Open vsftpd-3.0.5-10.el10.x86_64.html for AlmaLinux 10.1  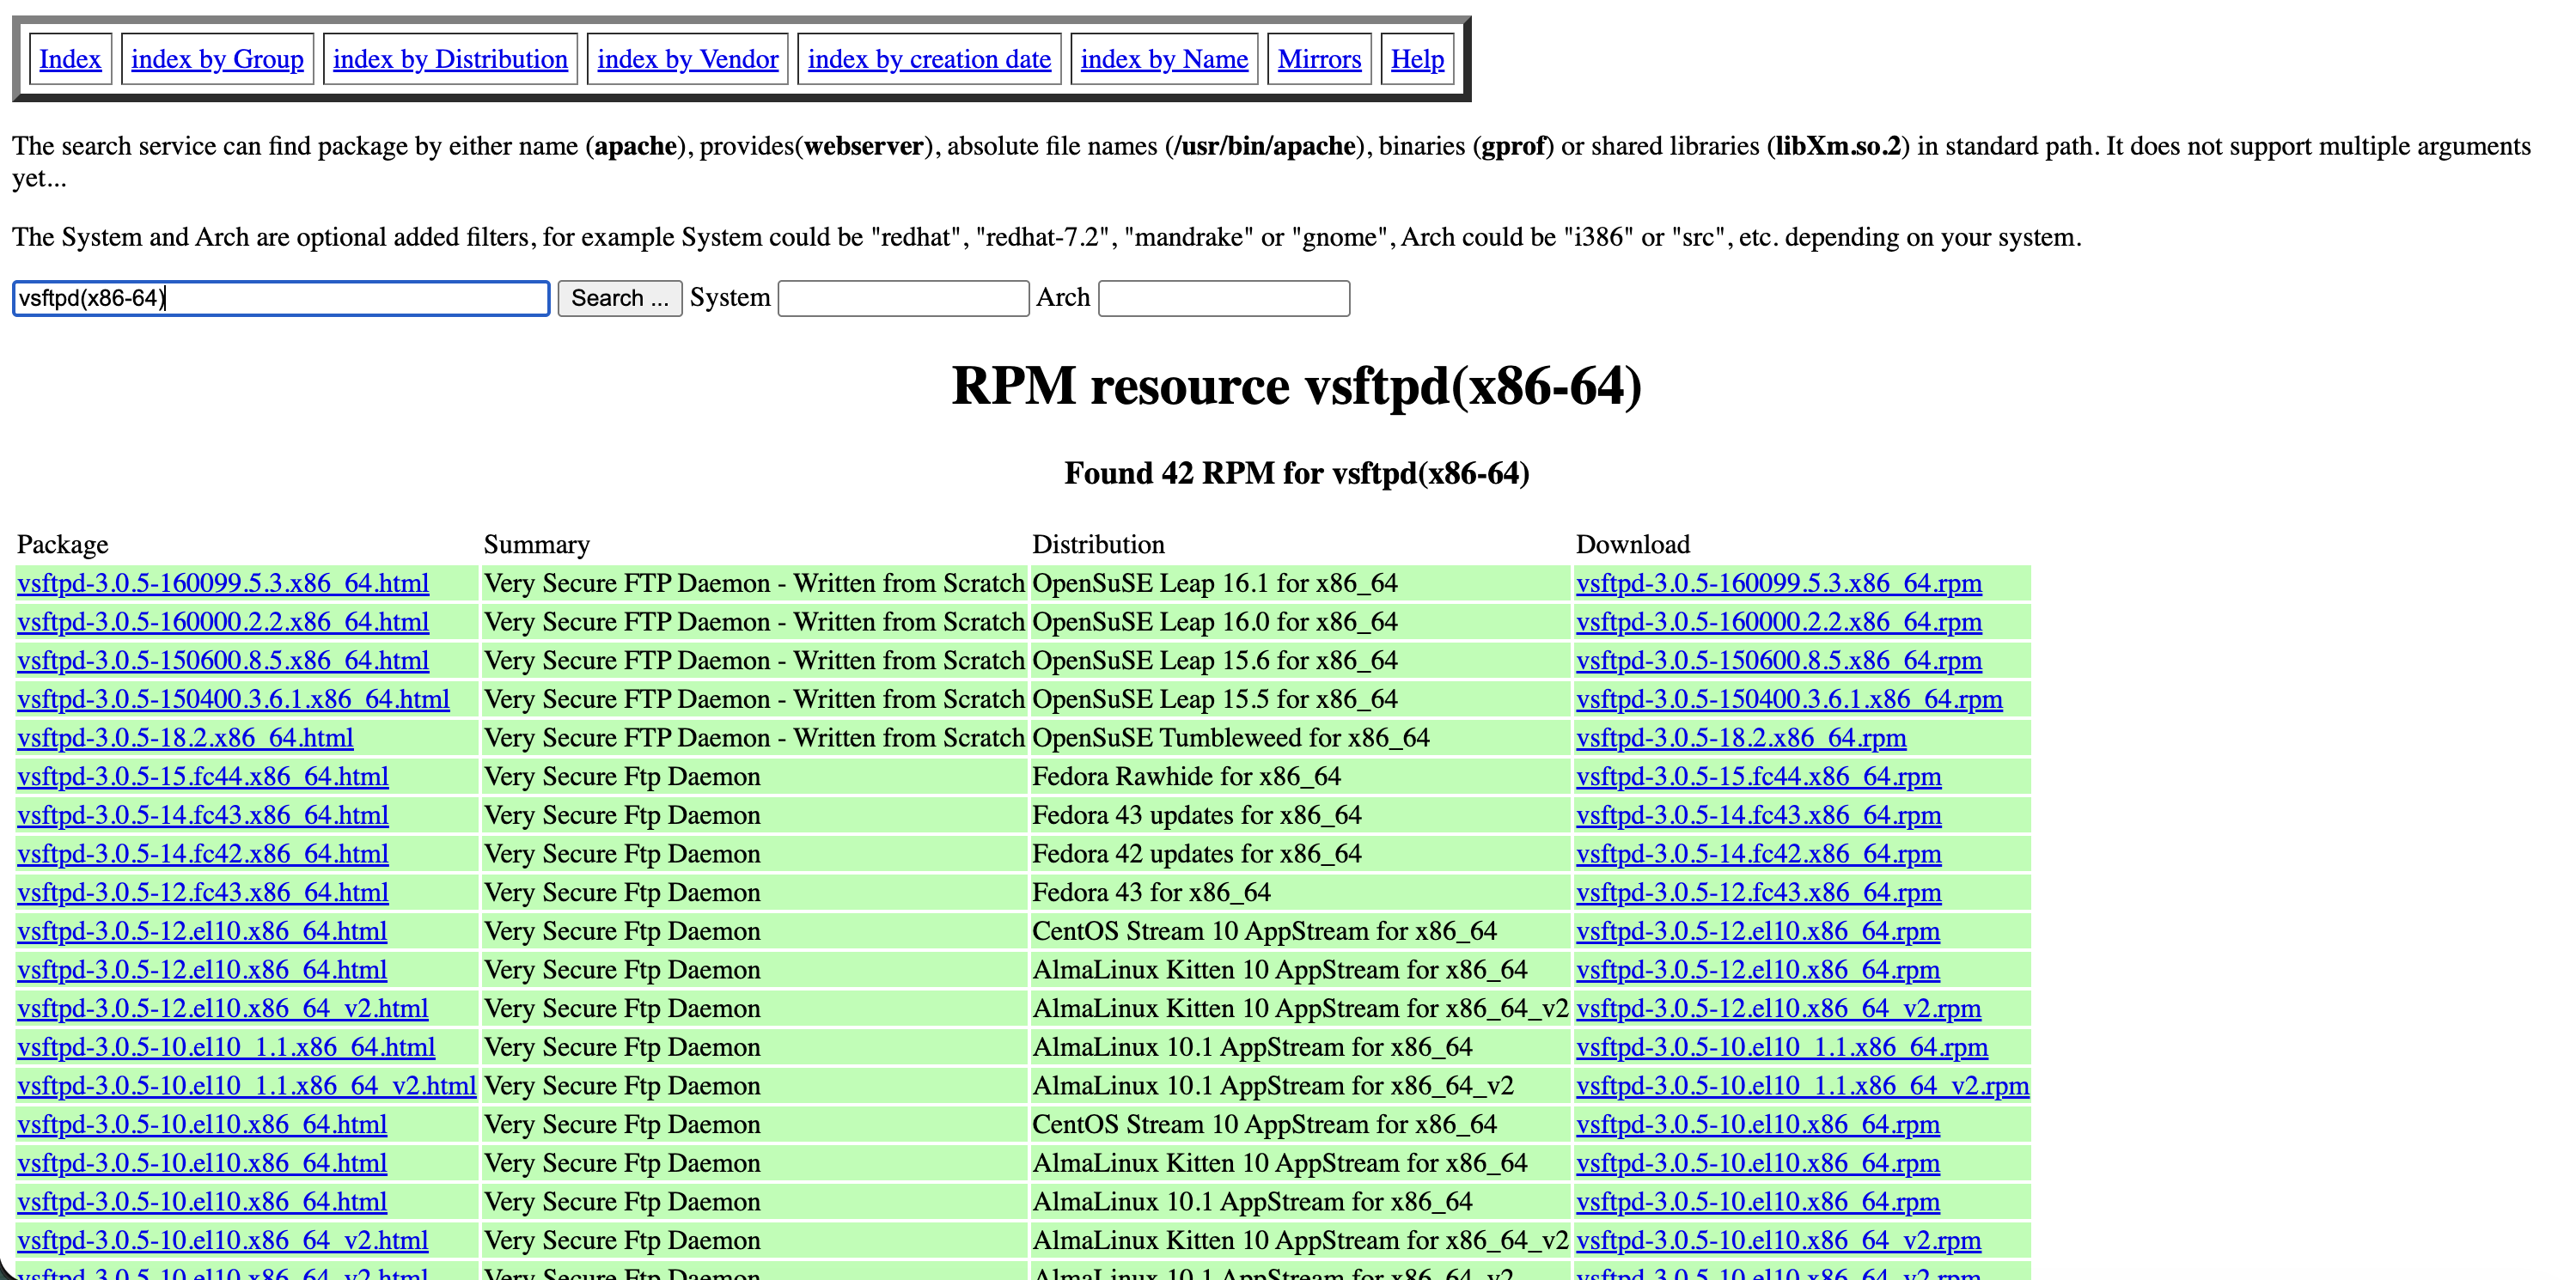pos(202,1202)
